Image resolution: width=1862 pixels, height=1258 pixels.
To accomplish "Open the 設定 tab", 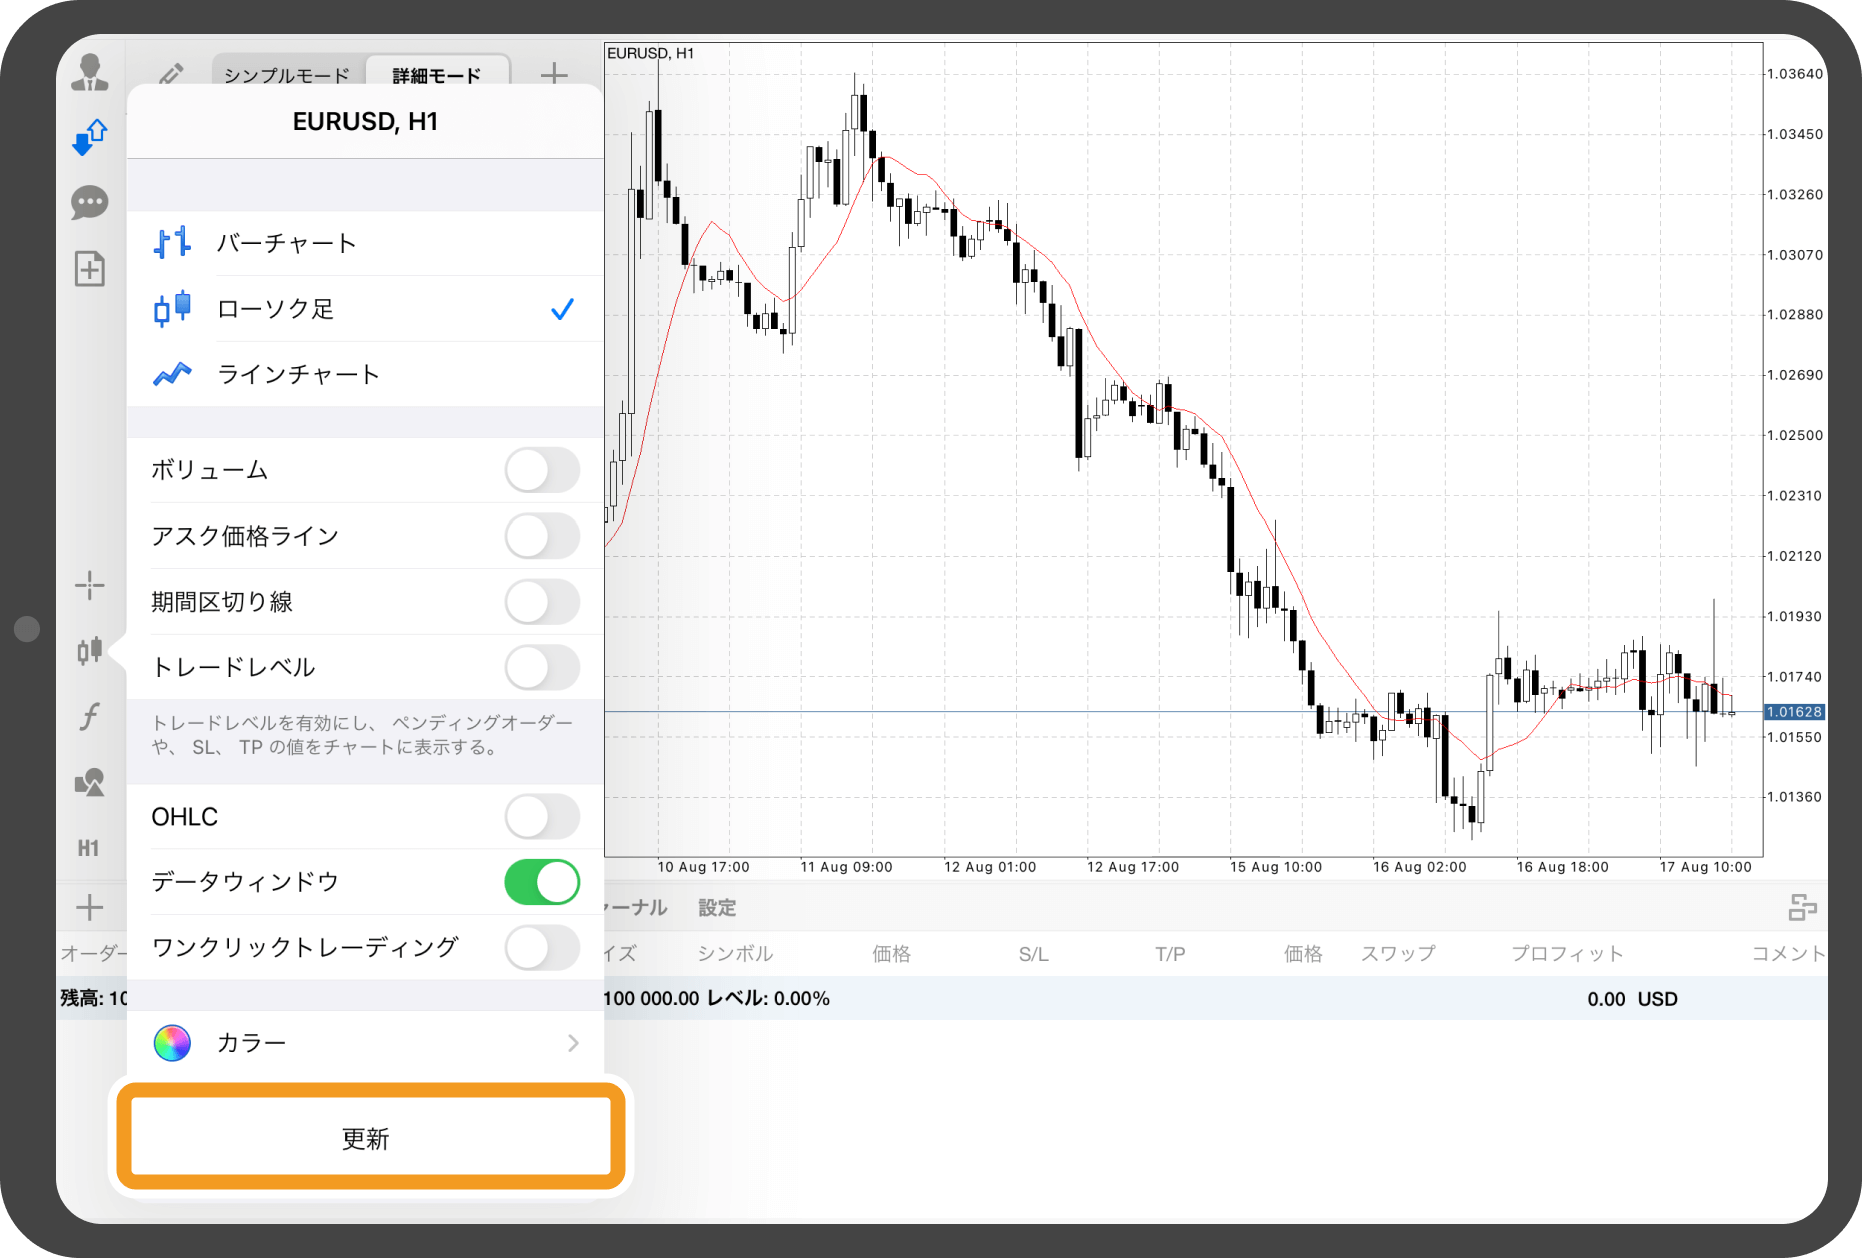I will [x=717, y=907].
